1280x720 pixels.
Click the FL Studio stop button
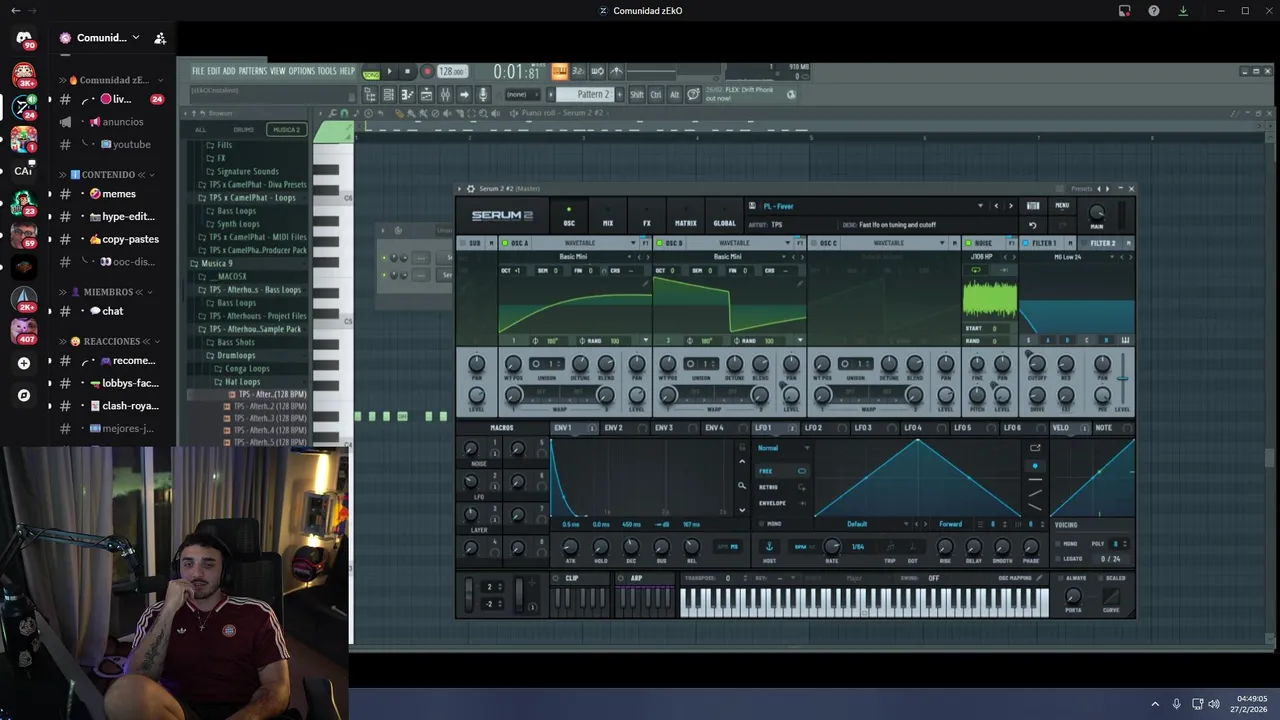click(x=407, y=71)
